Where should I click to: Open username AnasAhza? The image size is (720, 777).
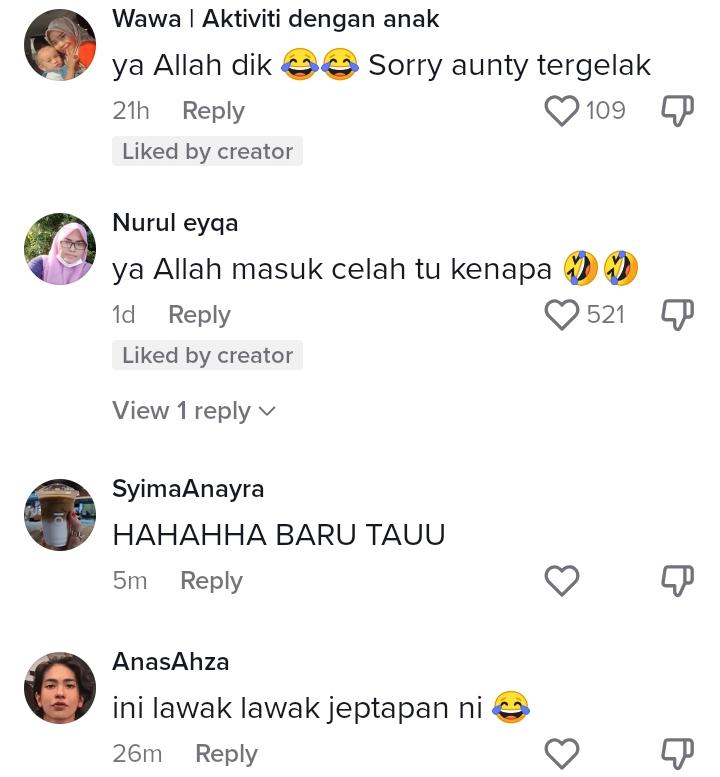coord(170,662)
